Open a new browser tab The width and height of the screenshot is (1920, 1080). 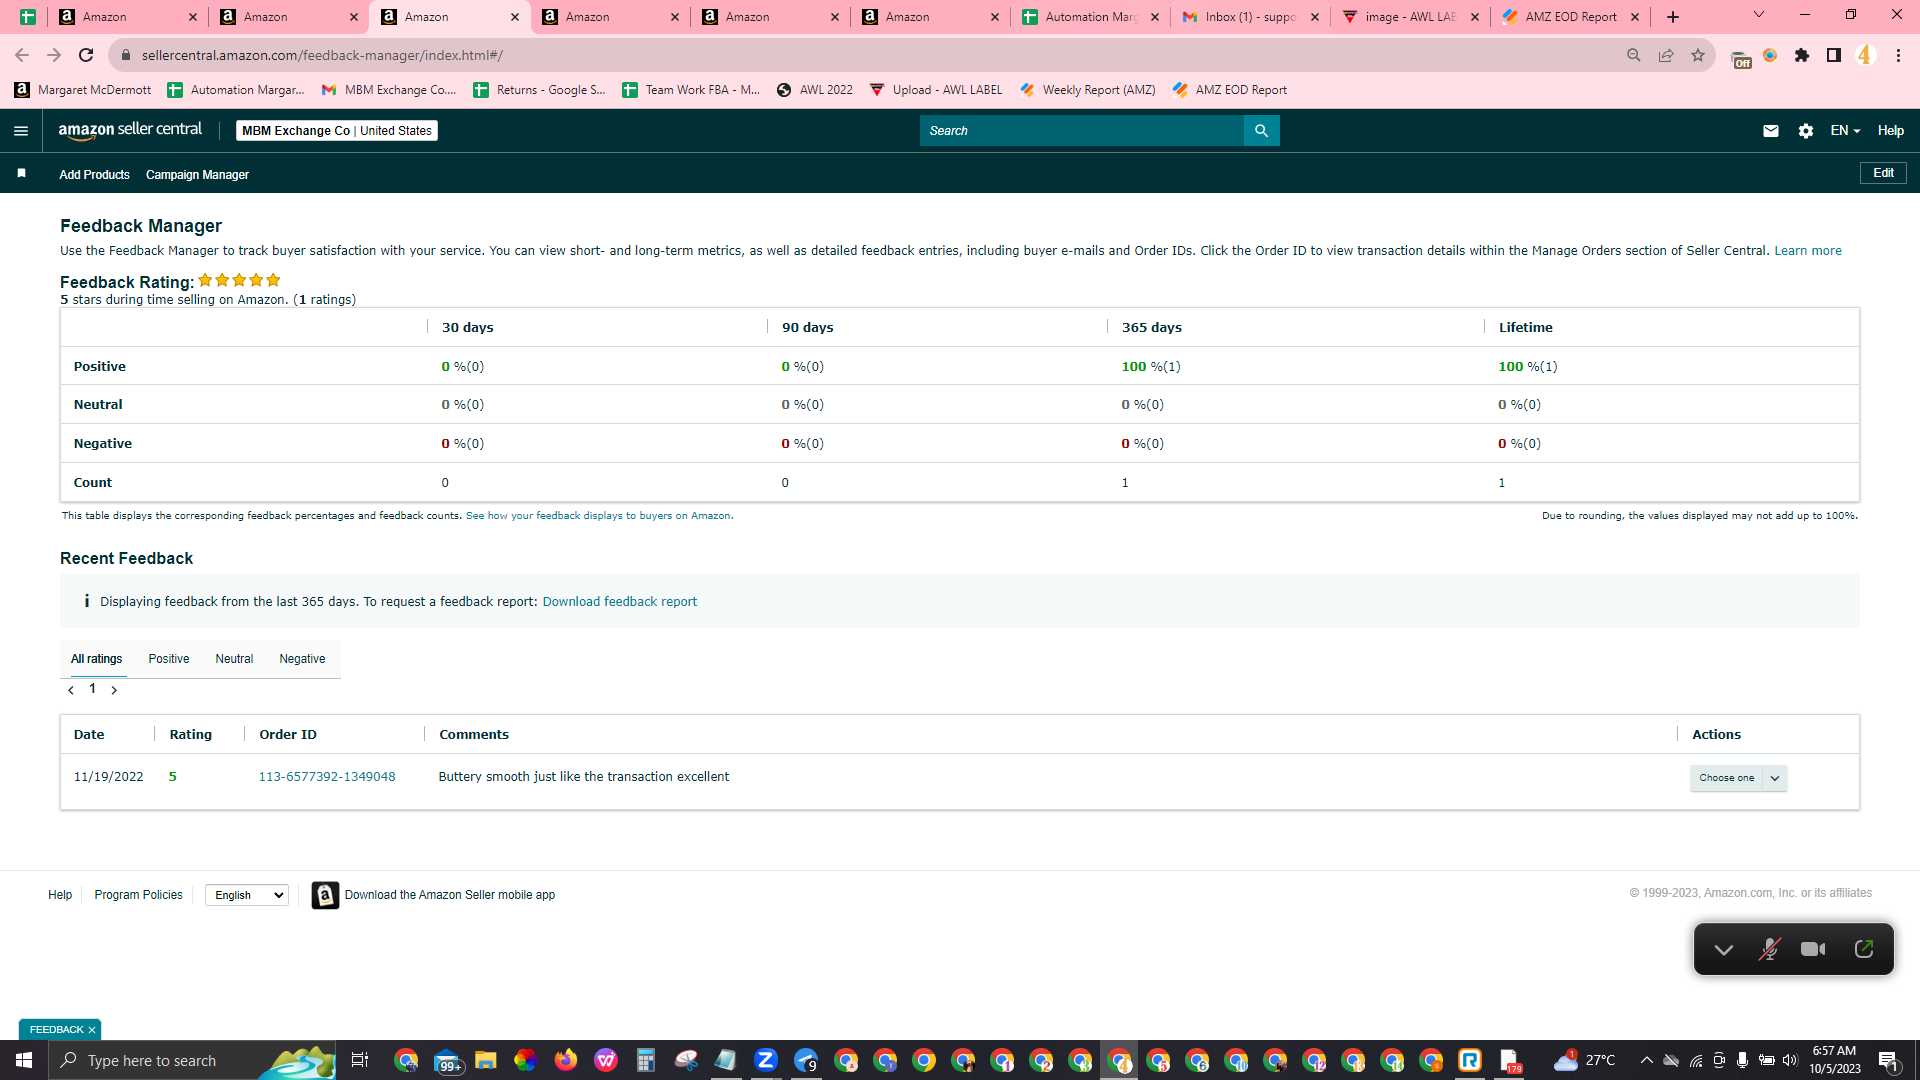pyautogui.click(x=1673, y=17)
